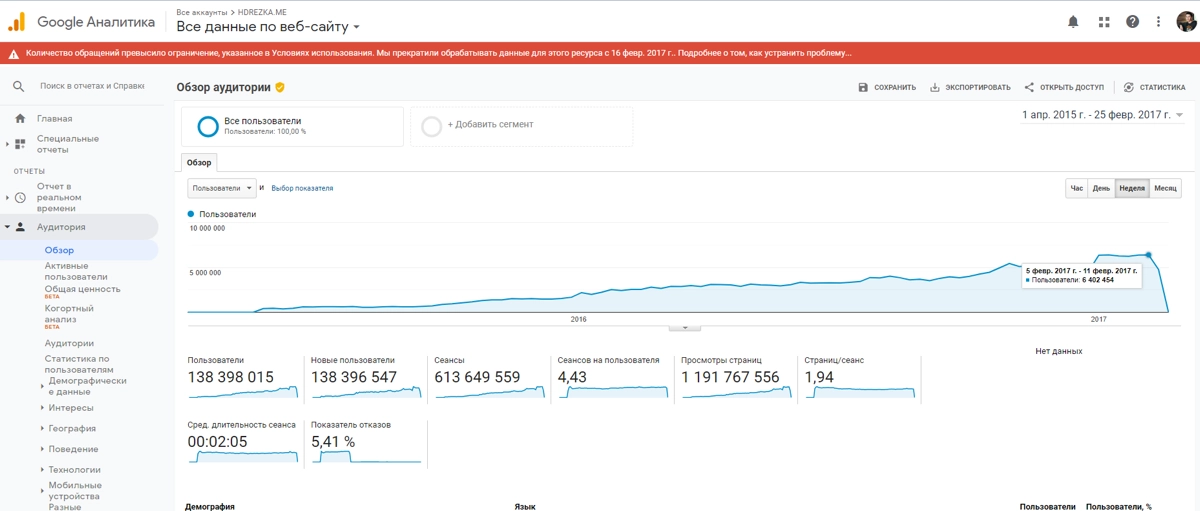Click the help question mark icon

tap(1132, 21)
